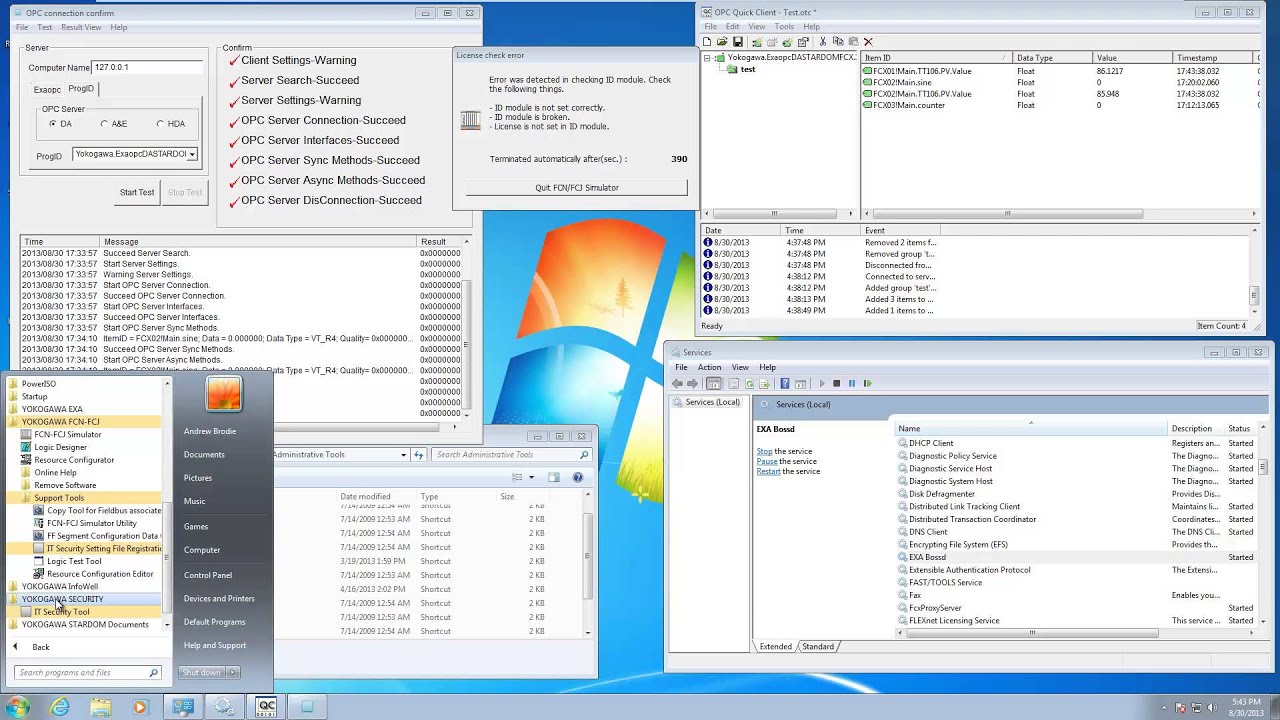Click Save disk icon in OPC Quick Client

738,42
